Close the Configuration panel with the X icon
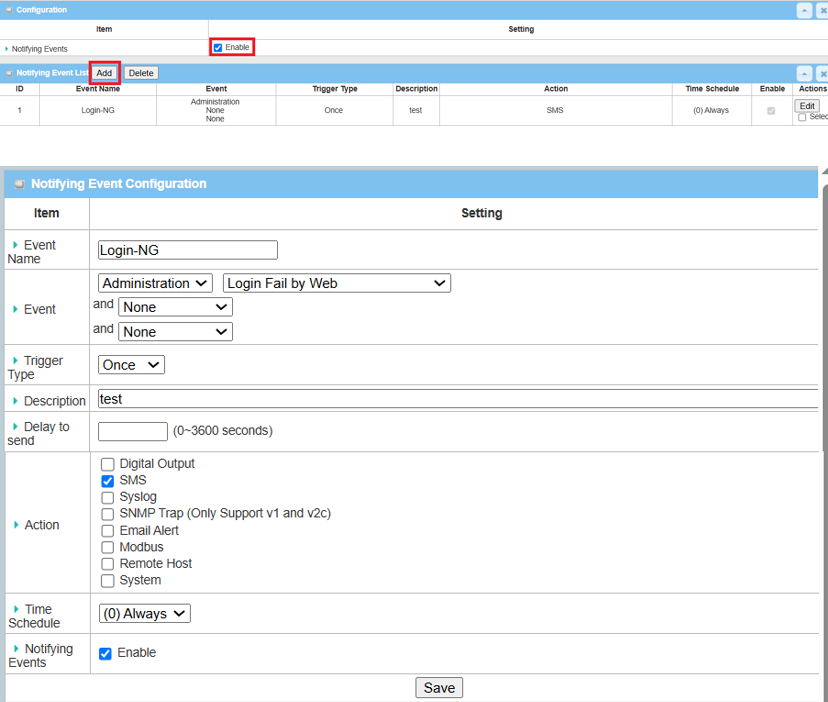 point(822,10)
